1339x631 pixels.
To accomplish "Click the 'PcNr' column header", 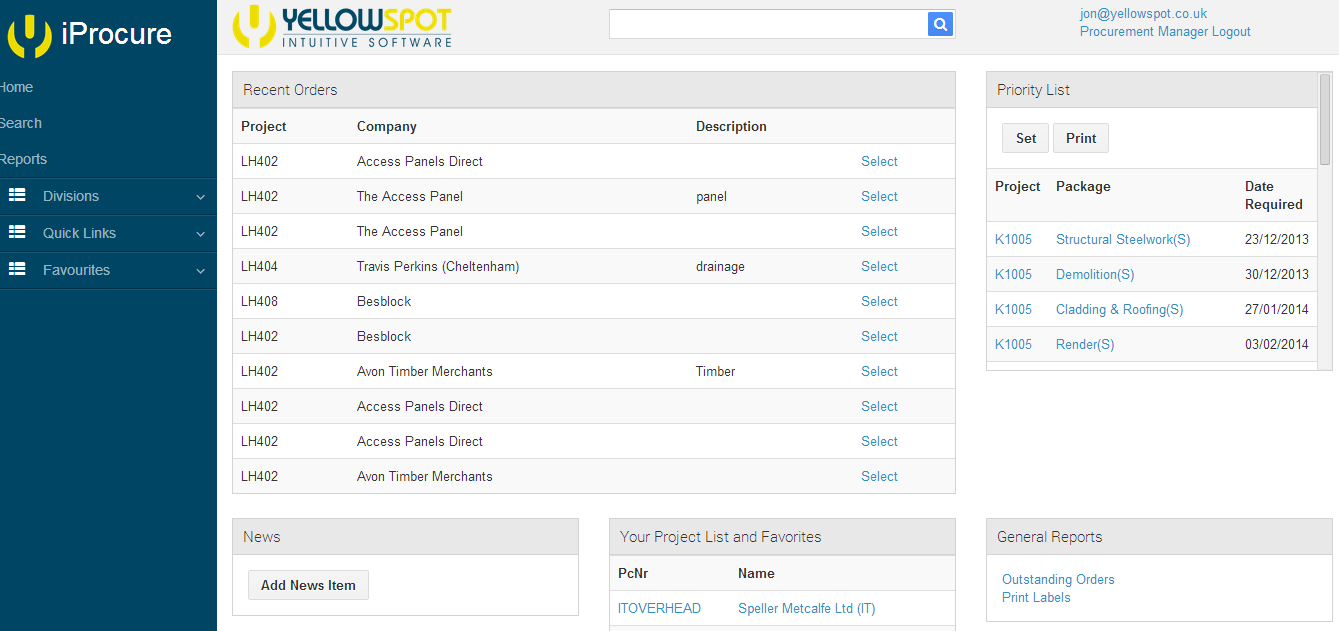I will click(x=632, y=573).
